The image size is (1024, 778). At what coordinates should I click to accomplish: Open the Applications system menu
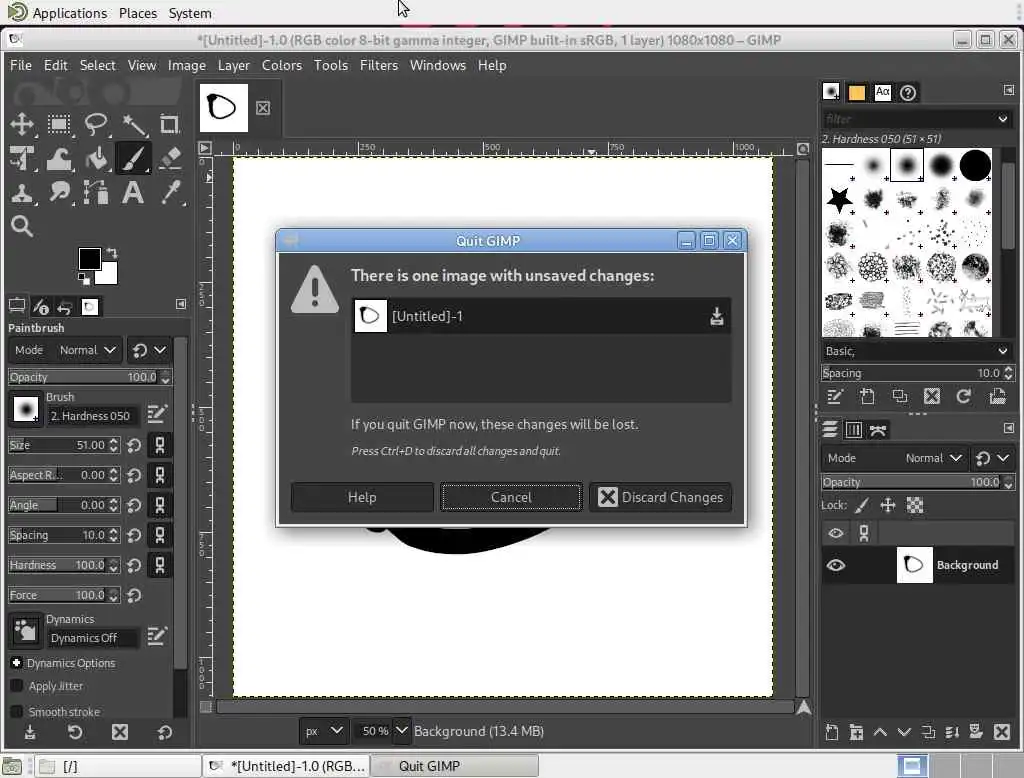click(x=57, y=13)
